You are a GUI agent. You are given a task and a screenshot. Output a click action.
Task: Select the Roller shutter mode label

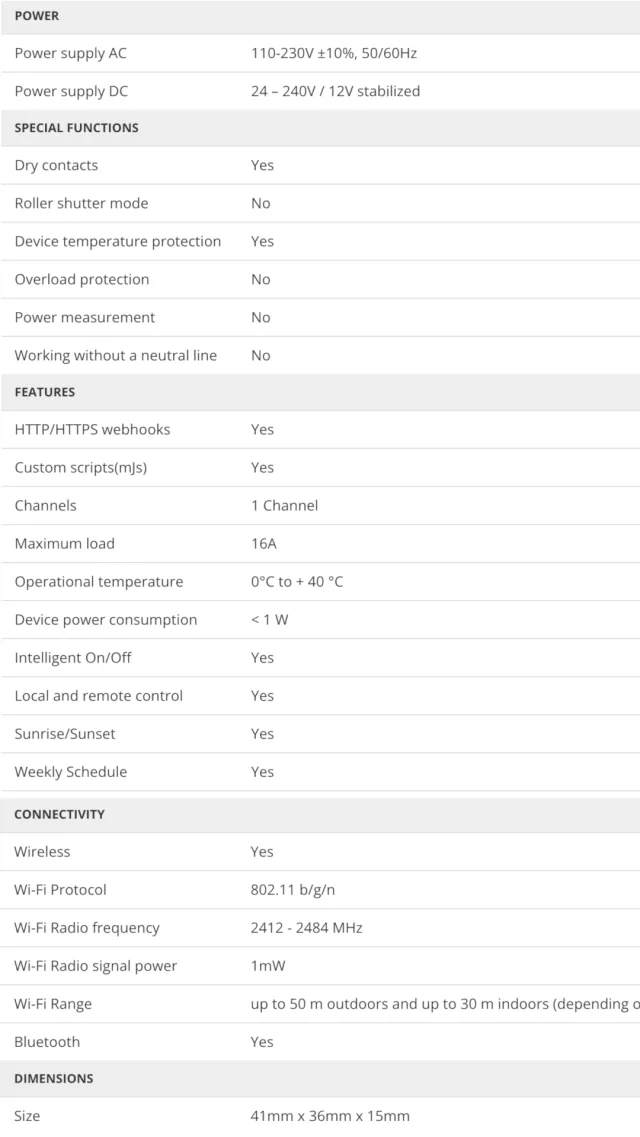[x=81, y=203]
